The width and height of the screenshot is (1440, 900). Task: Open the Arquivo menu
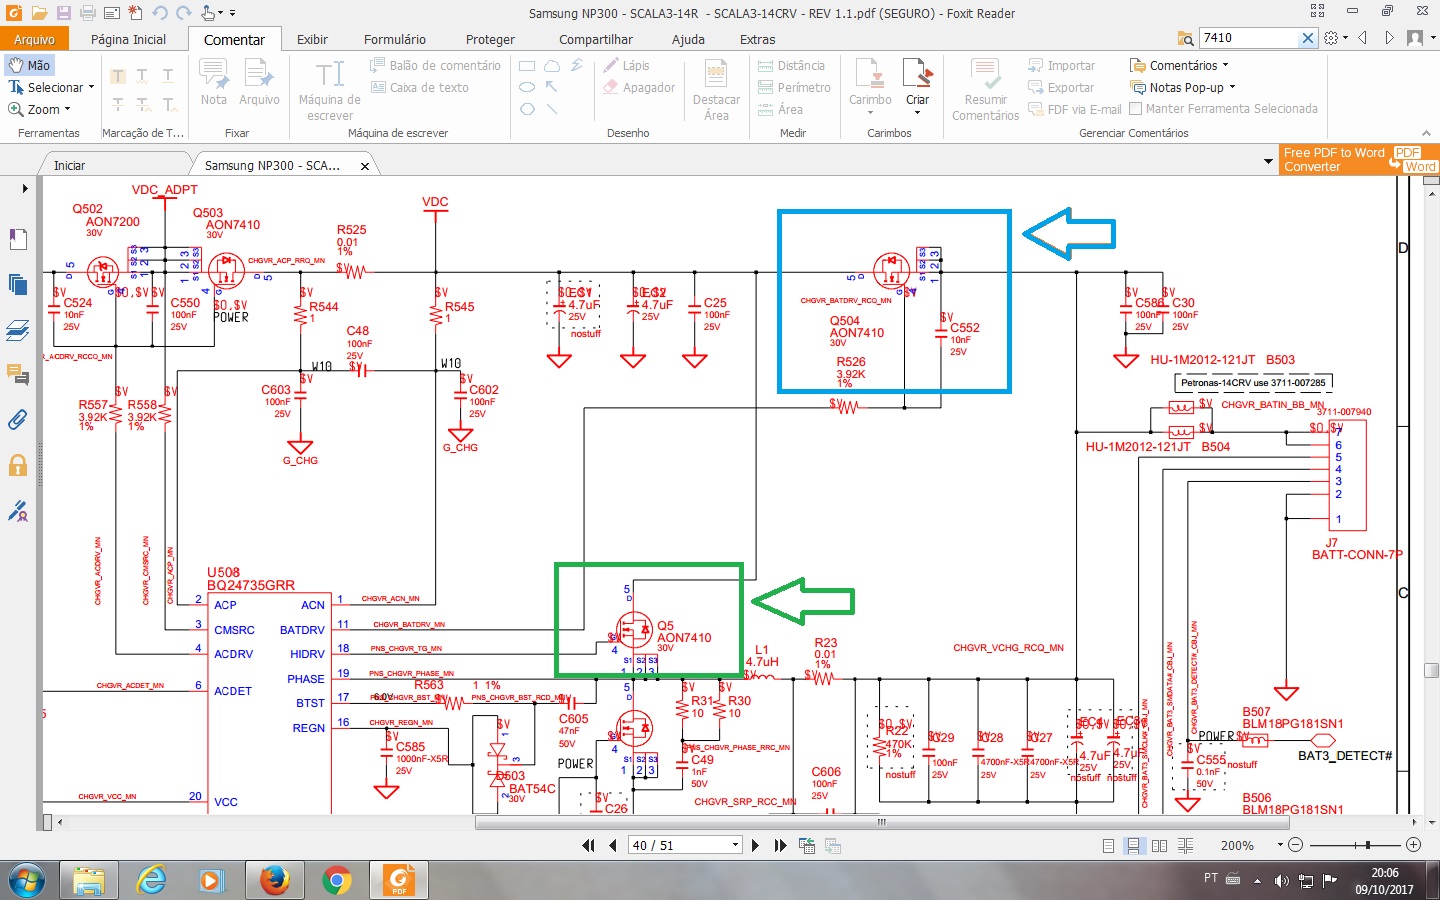click(34, 39)
